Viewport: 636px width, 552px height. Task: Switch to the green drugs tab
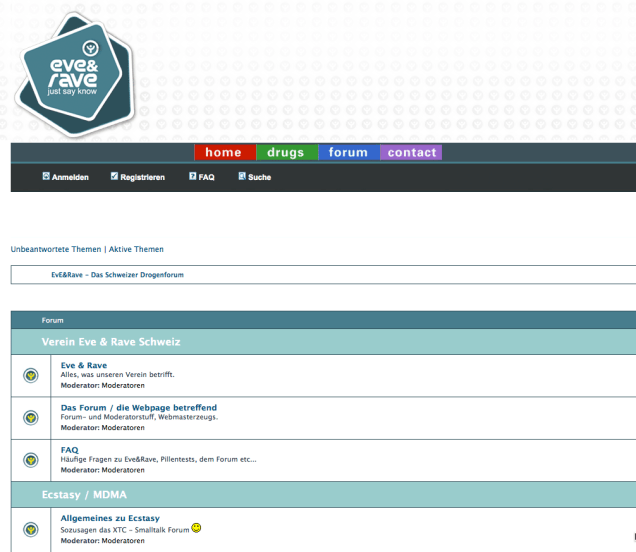(x=286, y=152)
